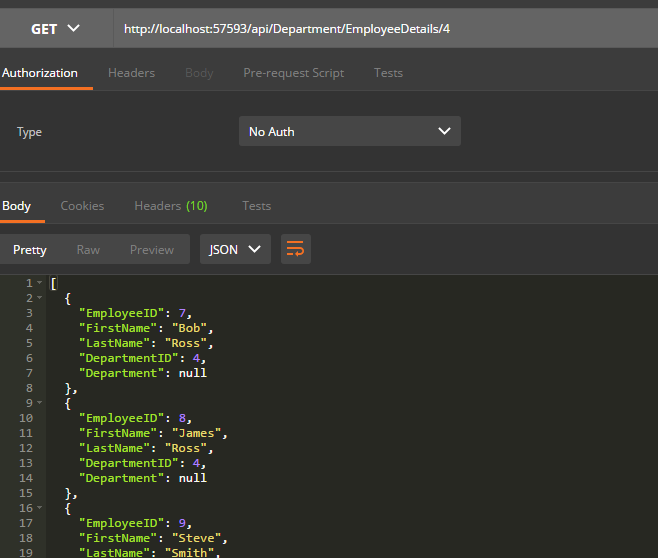
Task: Select the request Tests tab
Action: pos(388,73)
